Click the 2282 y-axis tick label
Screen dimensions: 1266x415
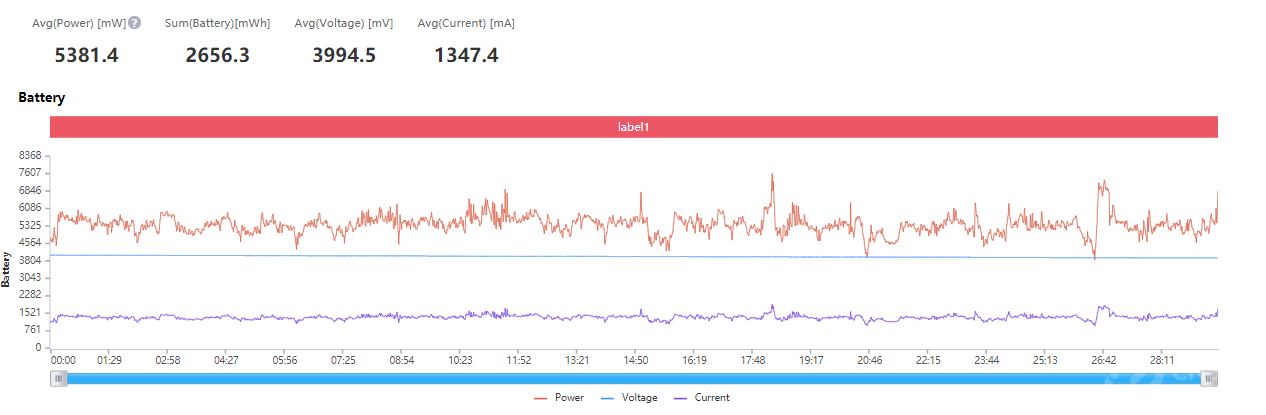[31, 295]
